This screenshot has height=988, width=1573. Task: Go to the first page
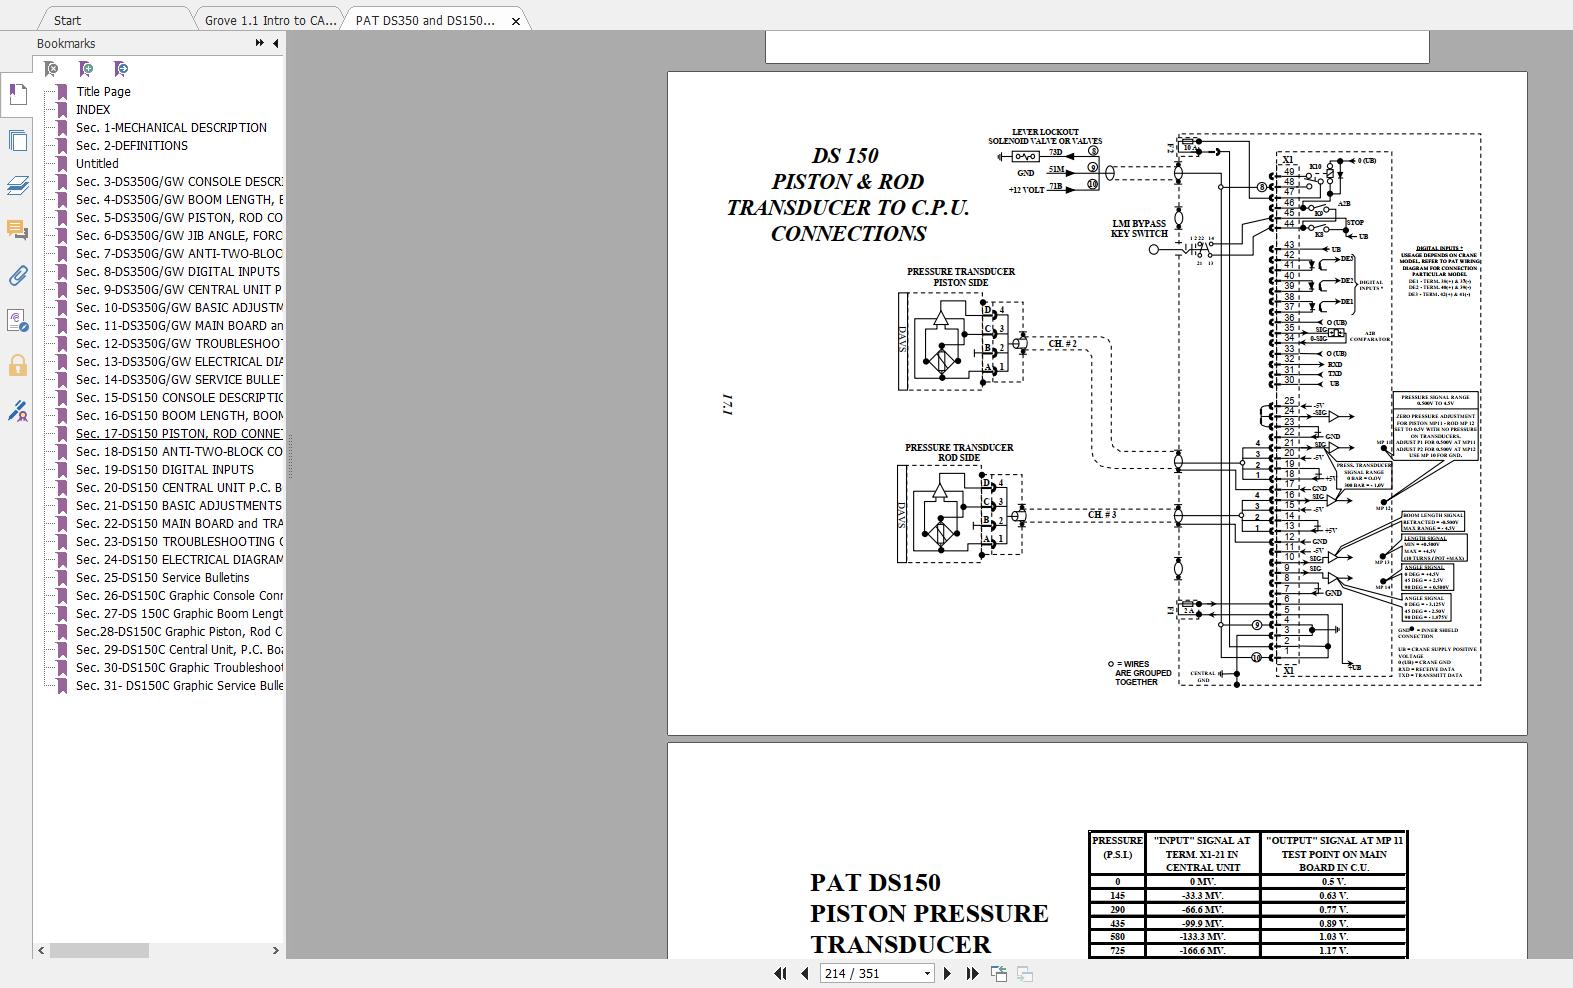pos(780,973)
